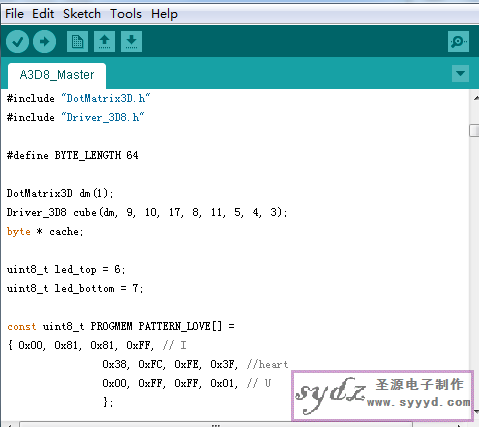Click the "// U" comment
479x427 pixels.
point(259,383)
